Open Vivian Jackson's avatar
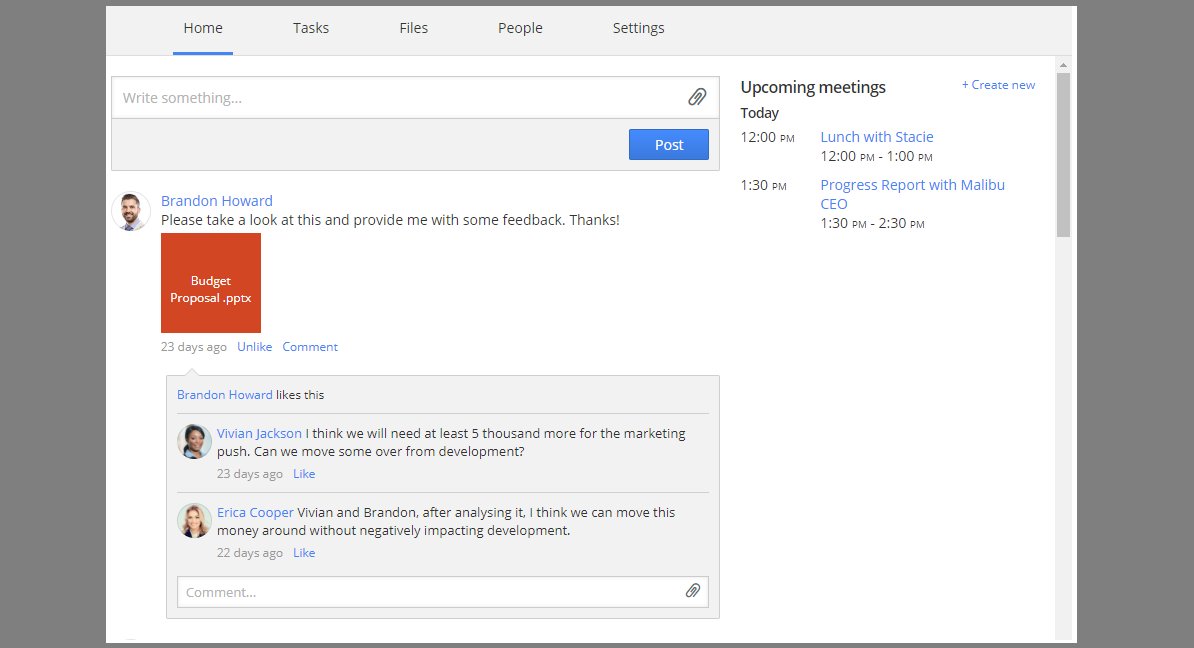 click(194, 442)
